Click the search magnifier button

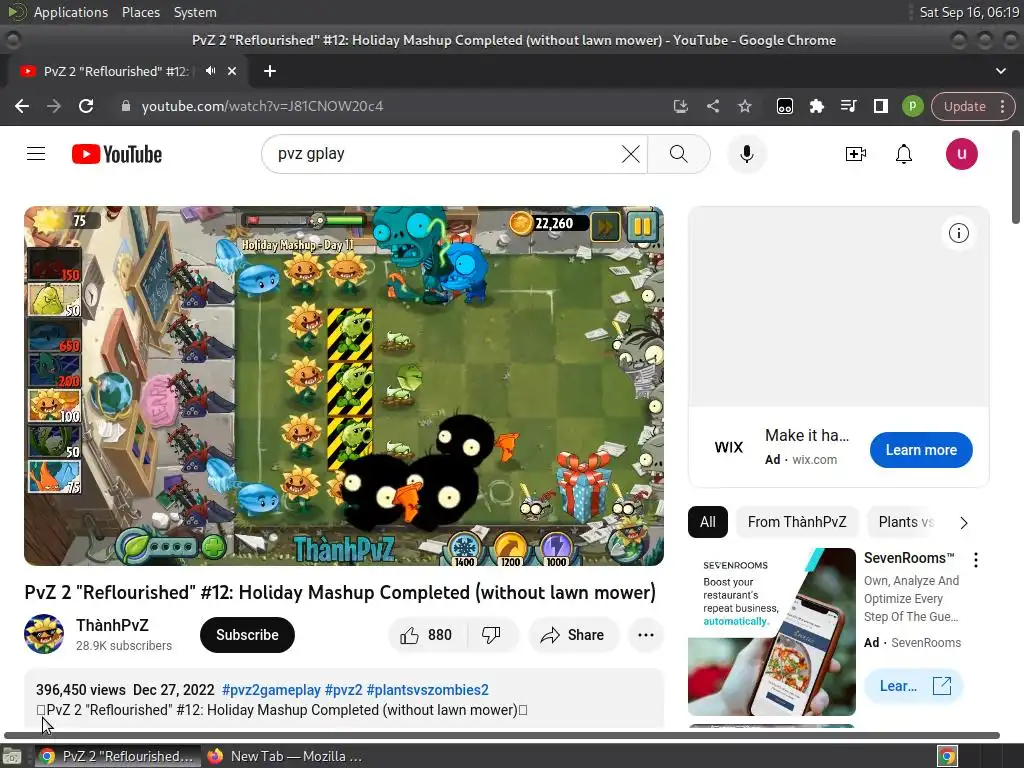coord(679,154)
